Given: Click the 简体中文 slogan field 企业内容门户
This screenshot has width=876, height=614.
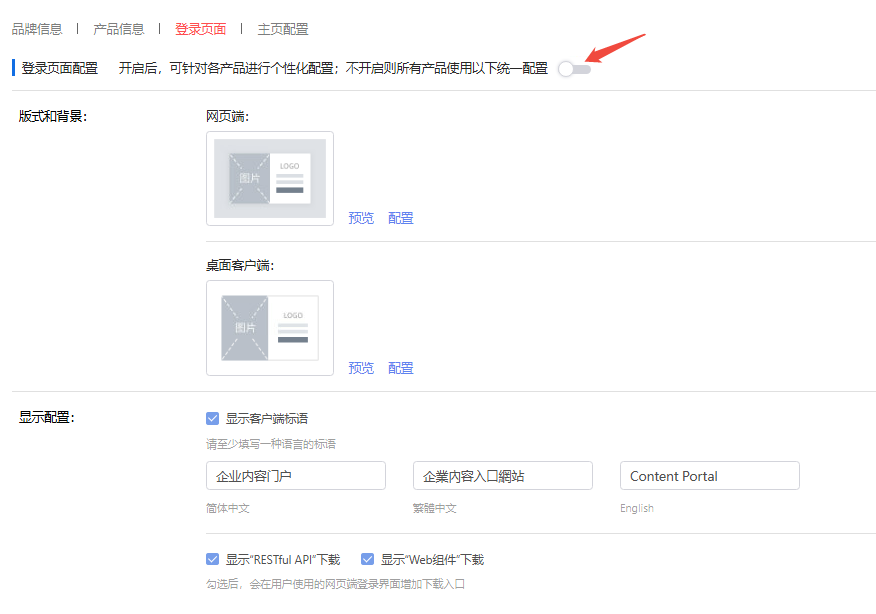Looking at the screenshot, I should tap(295, 476).
